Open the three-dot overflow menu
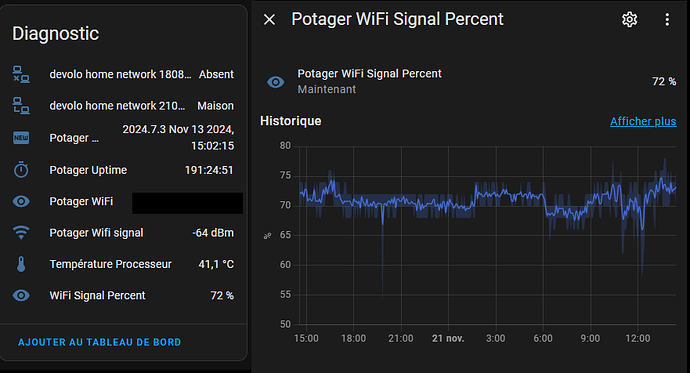This screenshot has width=690, height=373. [x=667, y=19]
